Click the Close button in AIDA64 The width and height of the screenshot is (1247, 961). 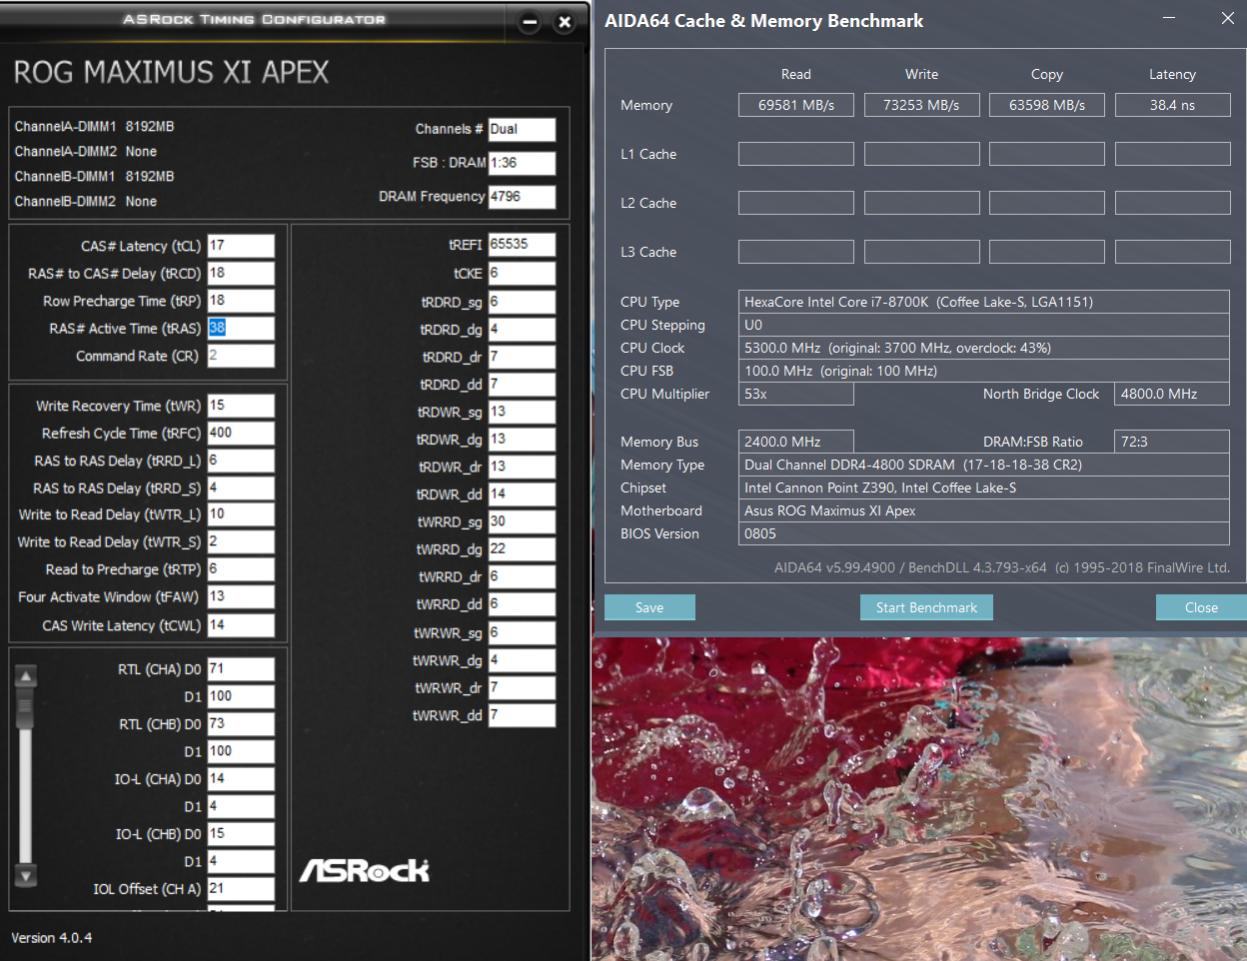(x=1201, y=607)
